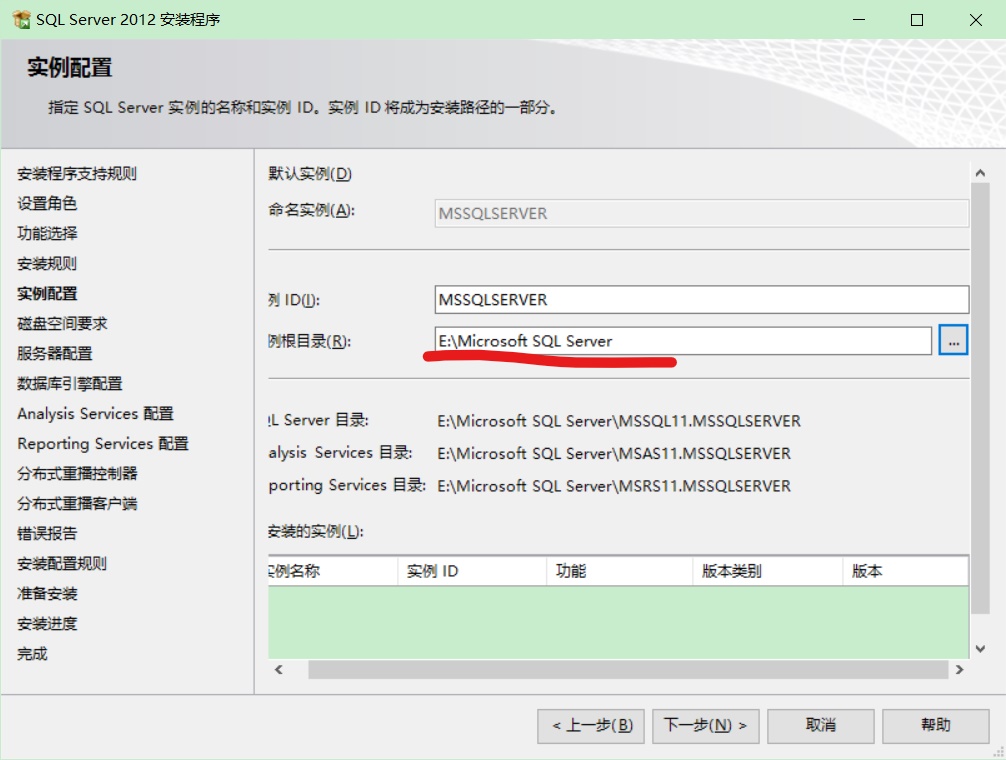The width and height of the screenshot is (1006, 760).
Task: Select the 安装配置规则 step
Action: click(x=62, y=564)
